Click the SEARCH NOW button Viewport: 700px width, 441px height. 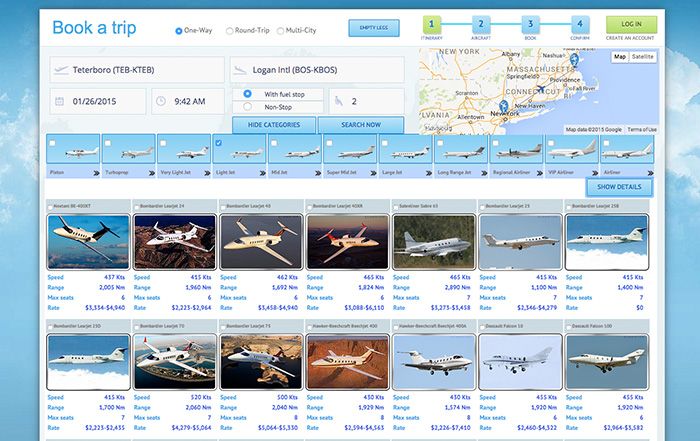pos(361,125)
